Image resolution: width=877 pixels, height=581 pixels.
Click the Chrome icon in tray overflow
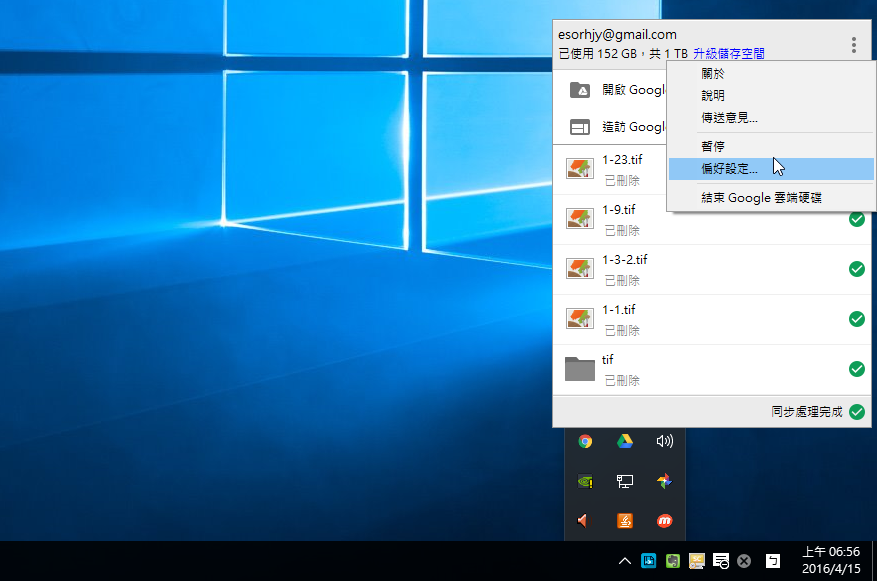tap(585, 442)
